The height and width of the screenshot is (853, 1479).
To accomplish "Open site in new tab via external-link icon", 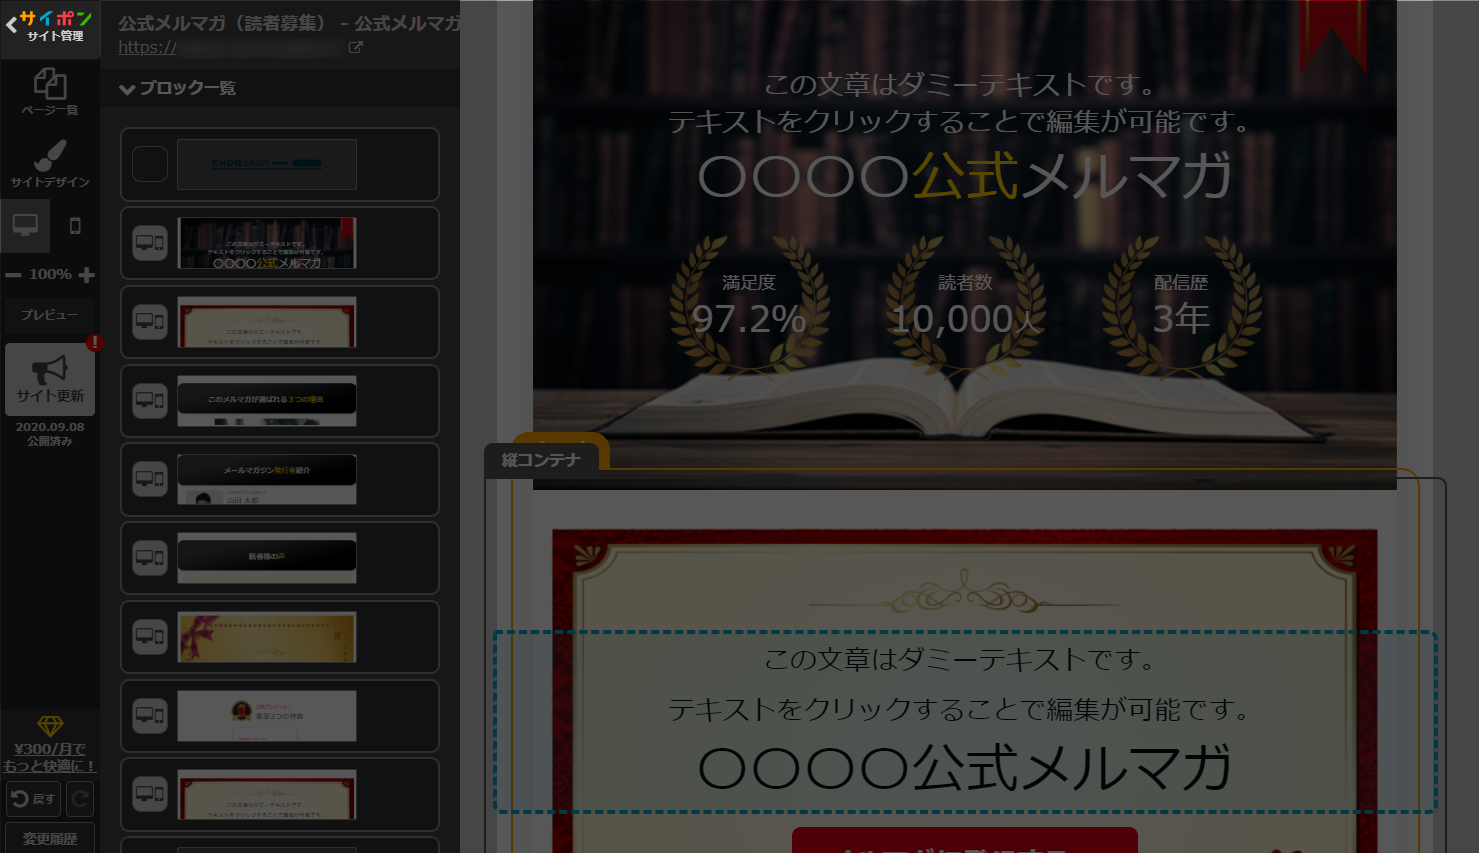I will tap(355, 47).
